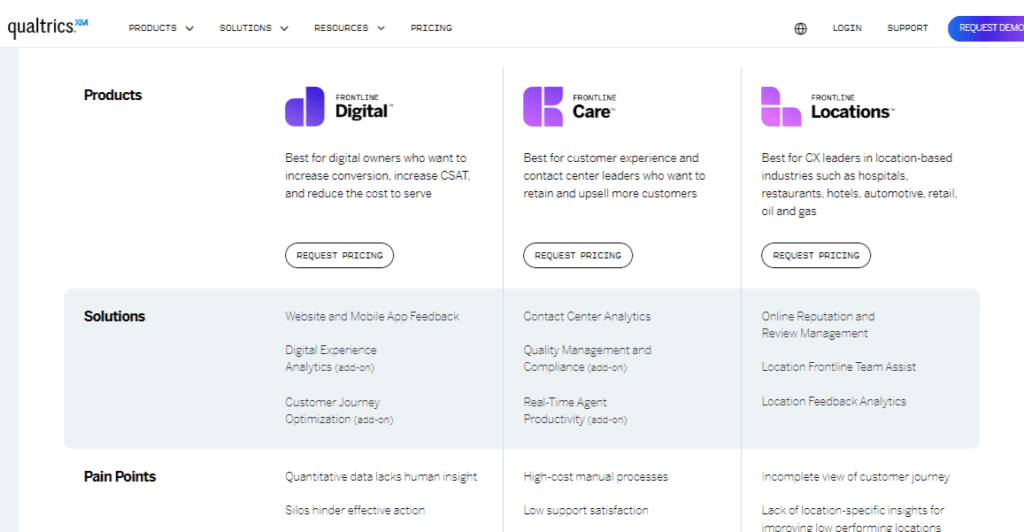Click the Frontline Locations description text
Screen dimensions: 1024x532
(x=859, y=185)
